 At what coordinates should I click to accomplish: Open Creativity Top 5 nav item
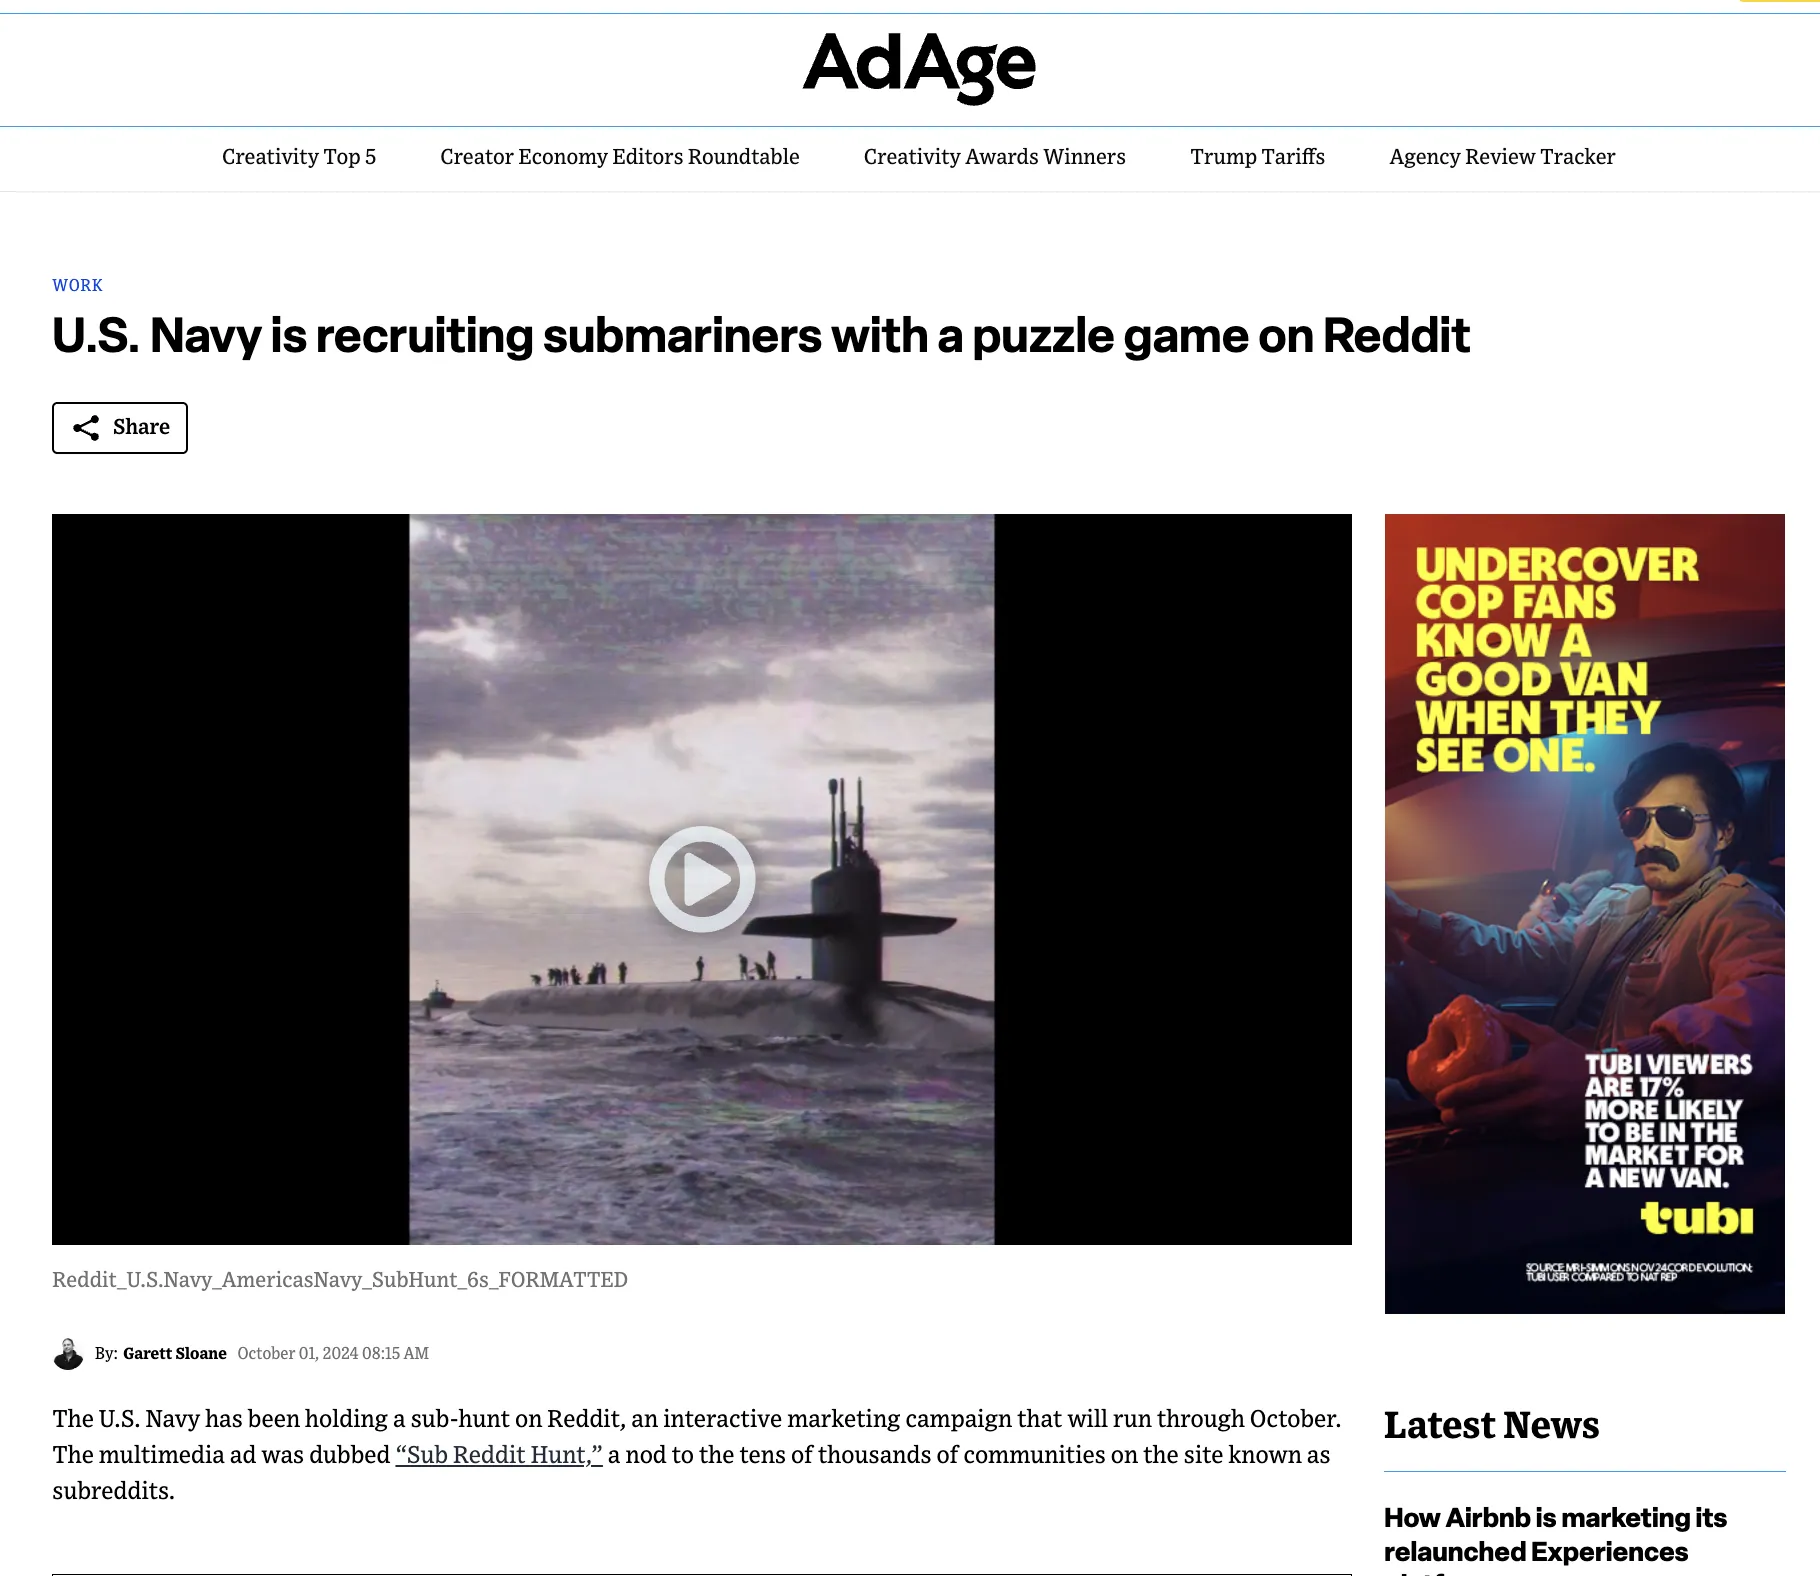click(299, 157)
